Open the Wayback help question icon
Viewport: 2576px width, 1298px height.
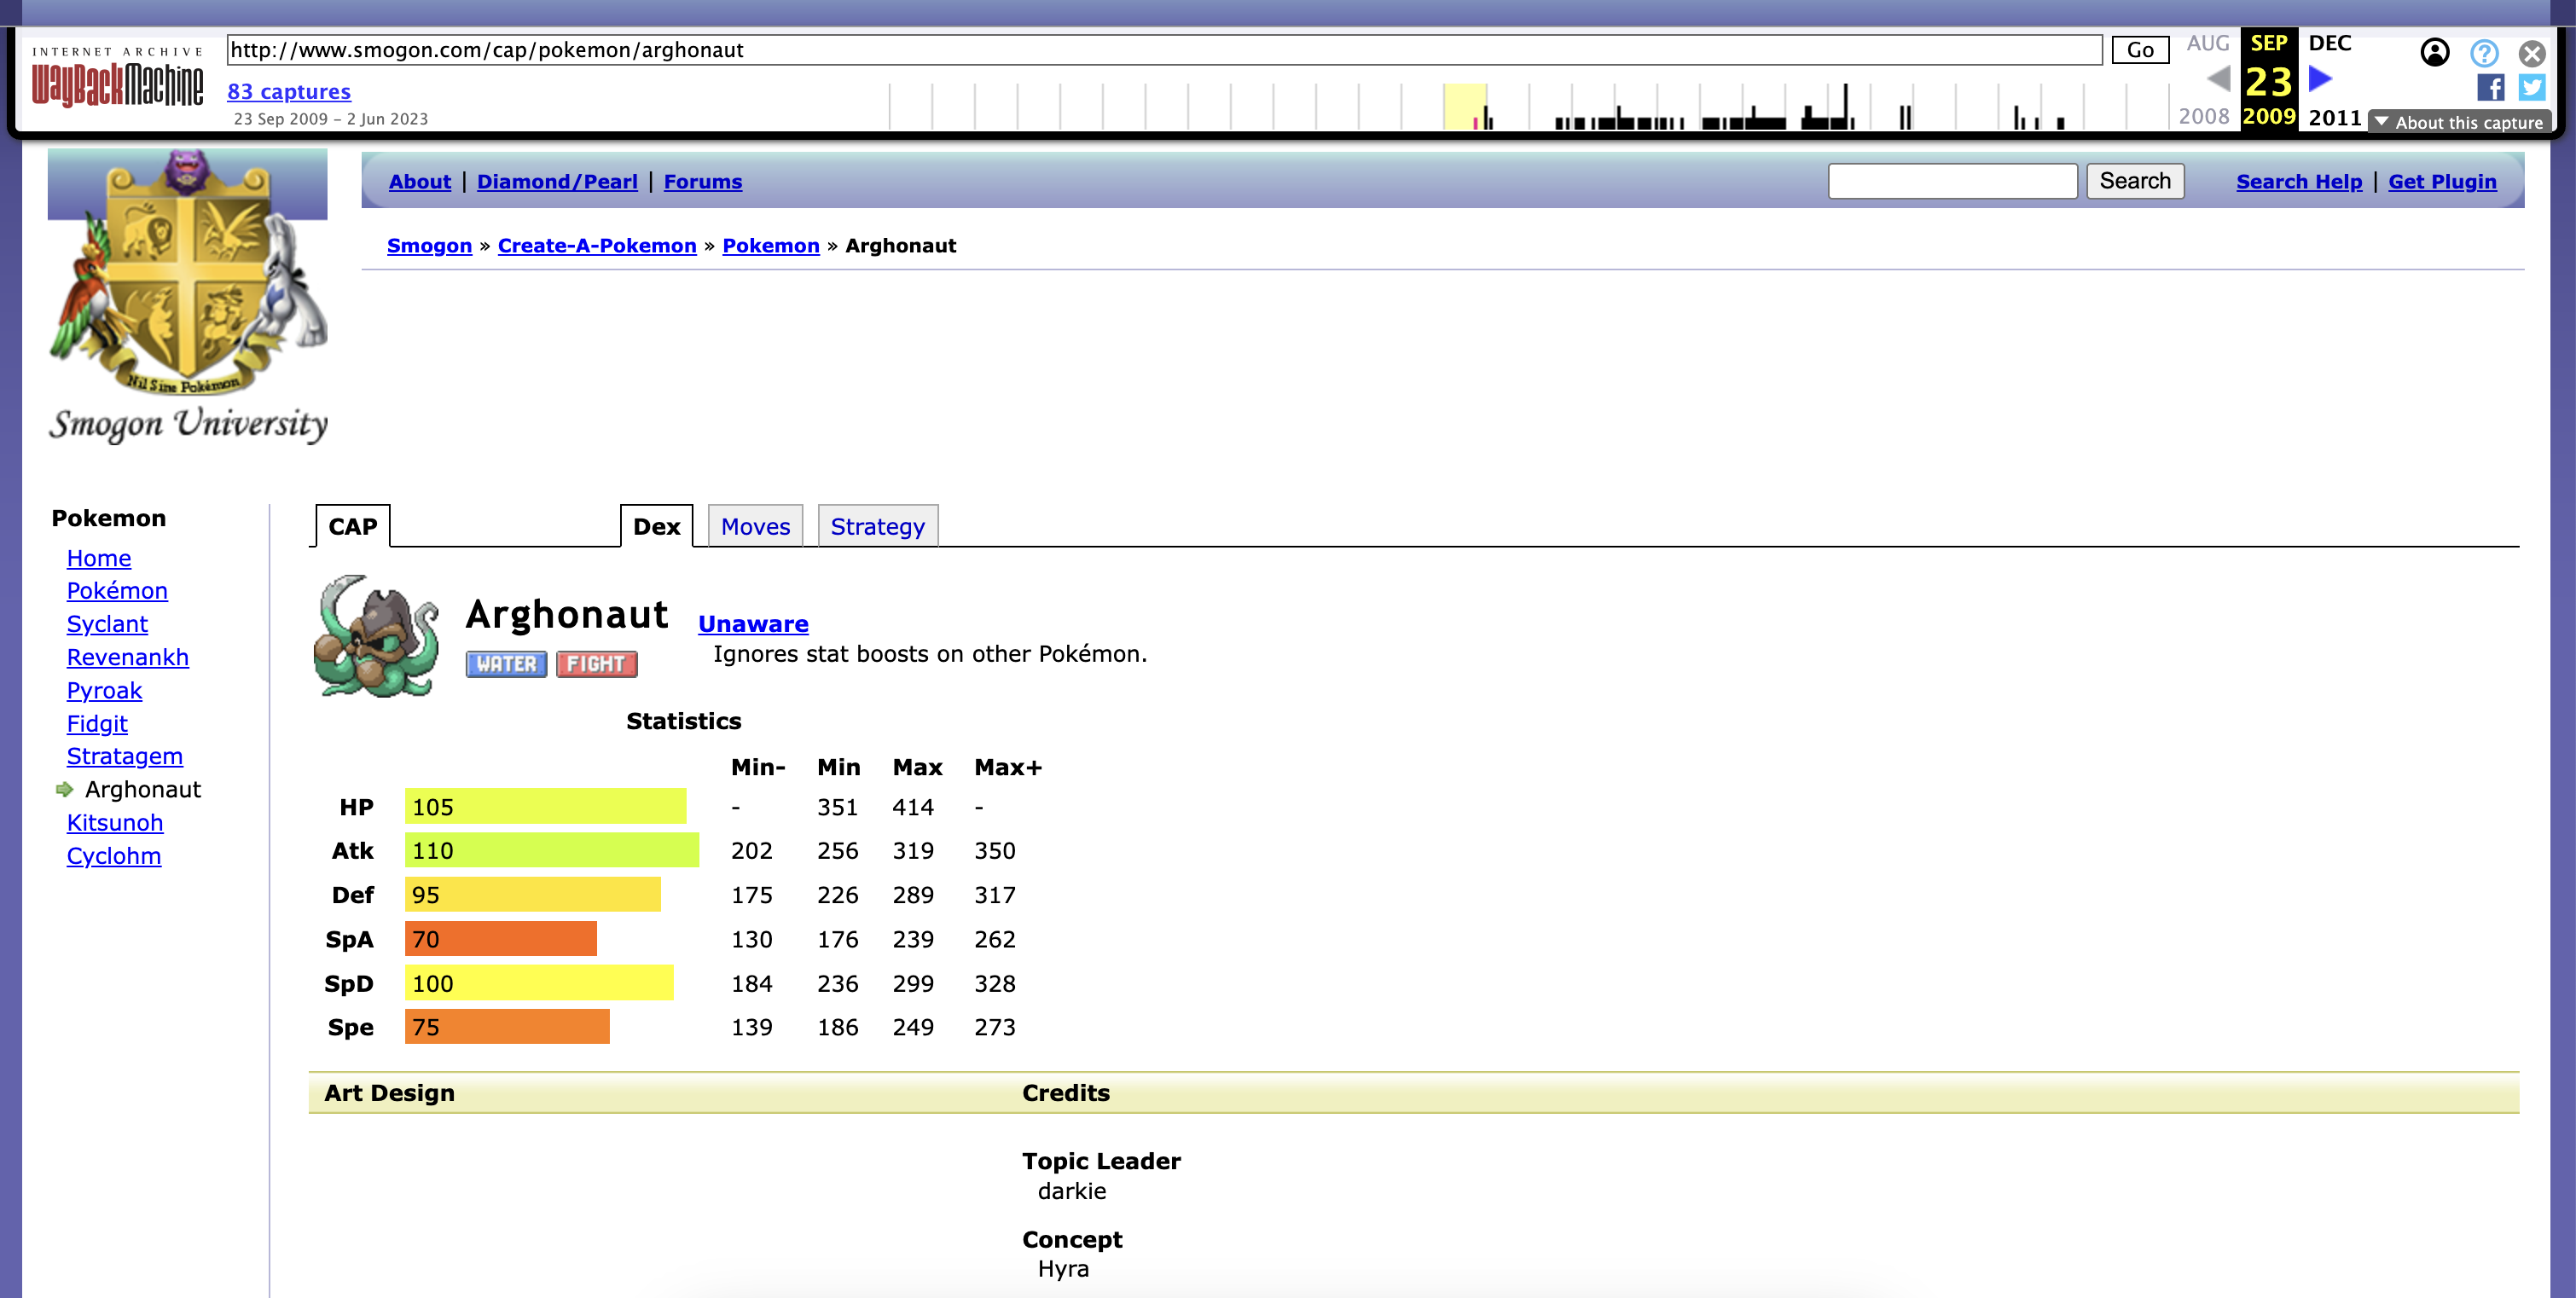(x=2483, y=53)
